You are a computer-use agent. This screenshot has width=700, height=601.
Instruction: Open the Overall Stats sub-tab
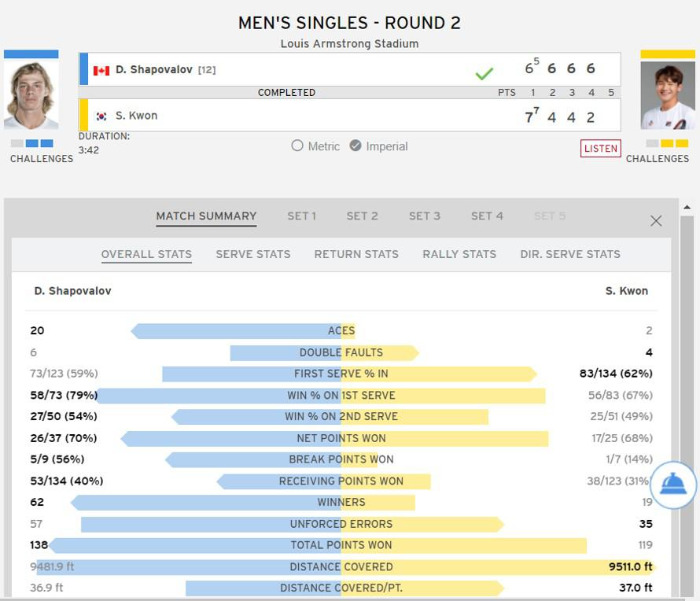(146, 254)
